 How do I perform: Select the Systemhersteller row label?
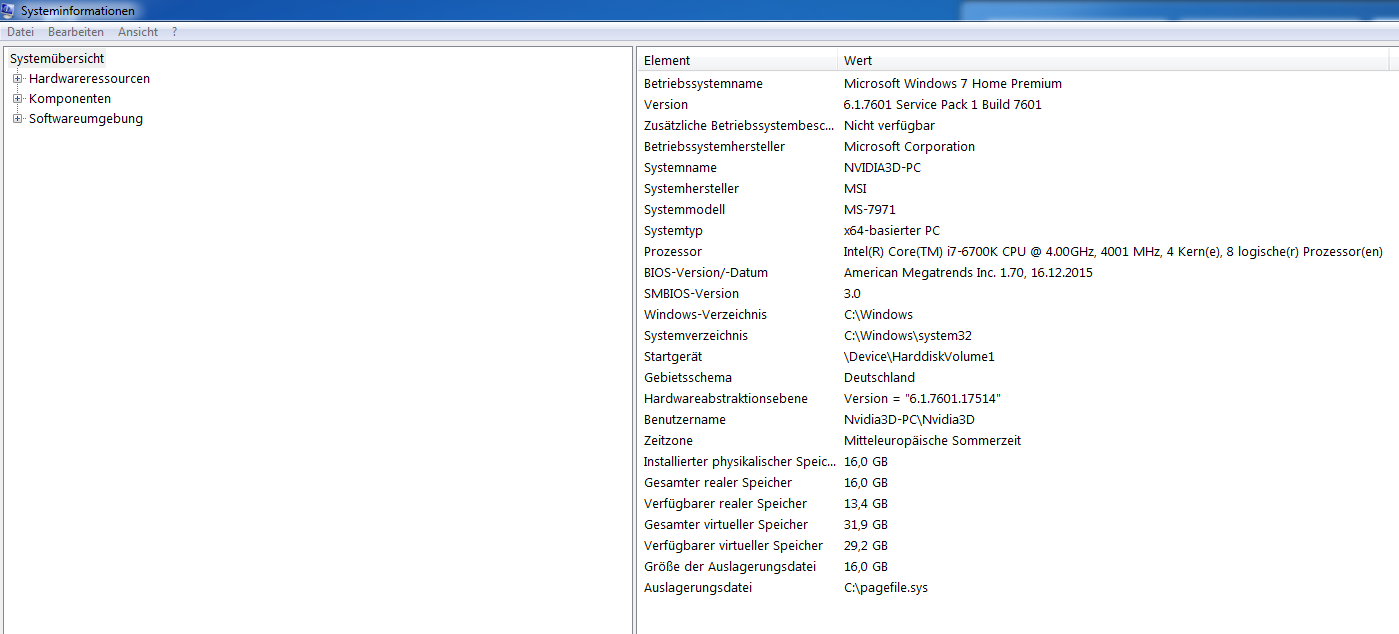tap(691, 189)
